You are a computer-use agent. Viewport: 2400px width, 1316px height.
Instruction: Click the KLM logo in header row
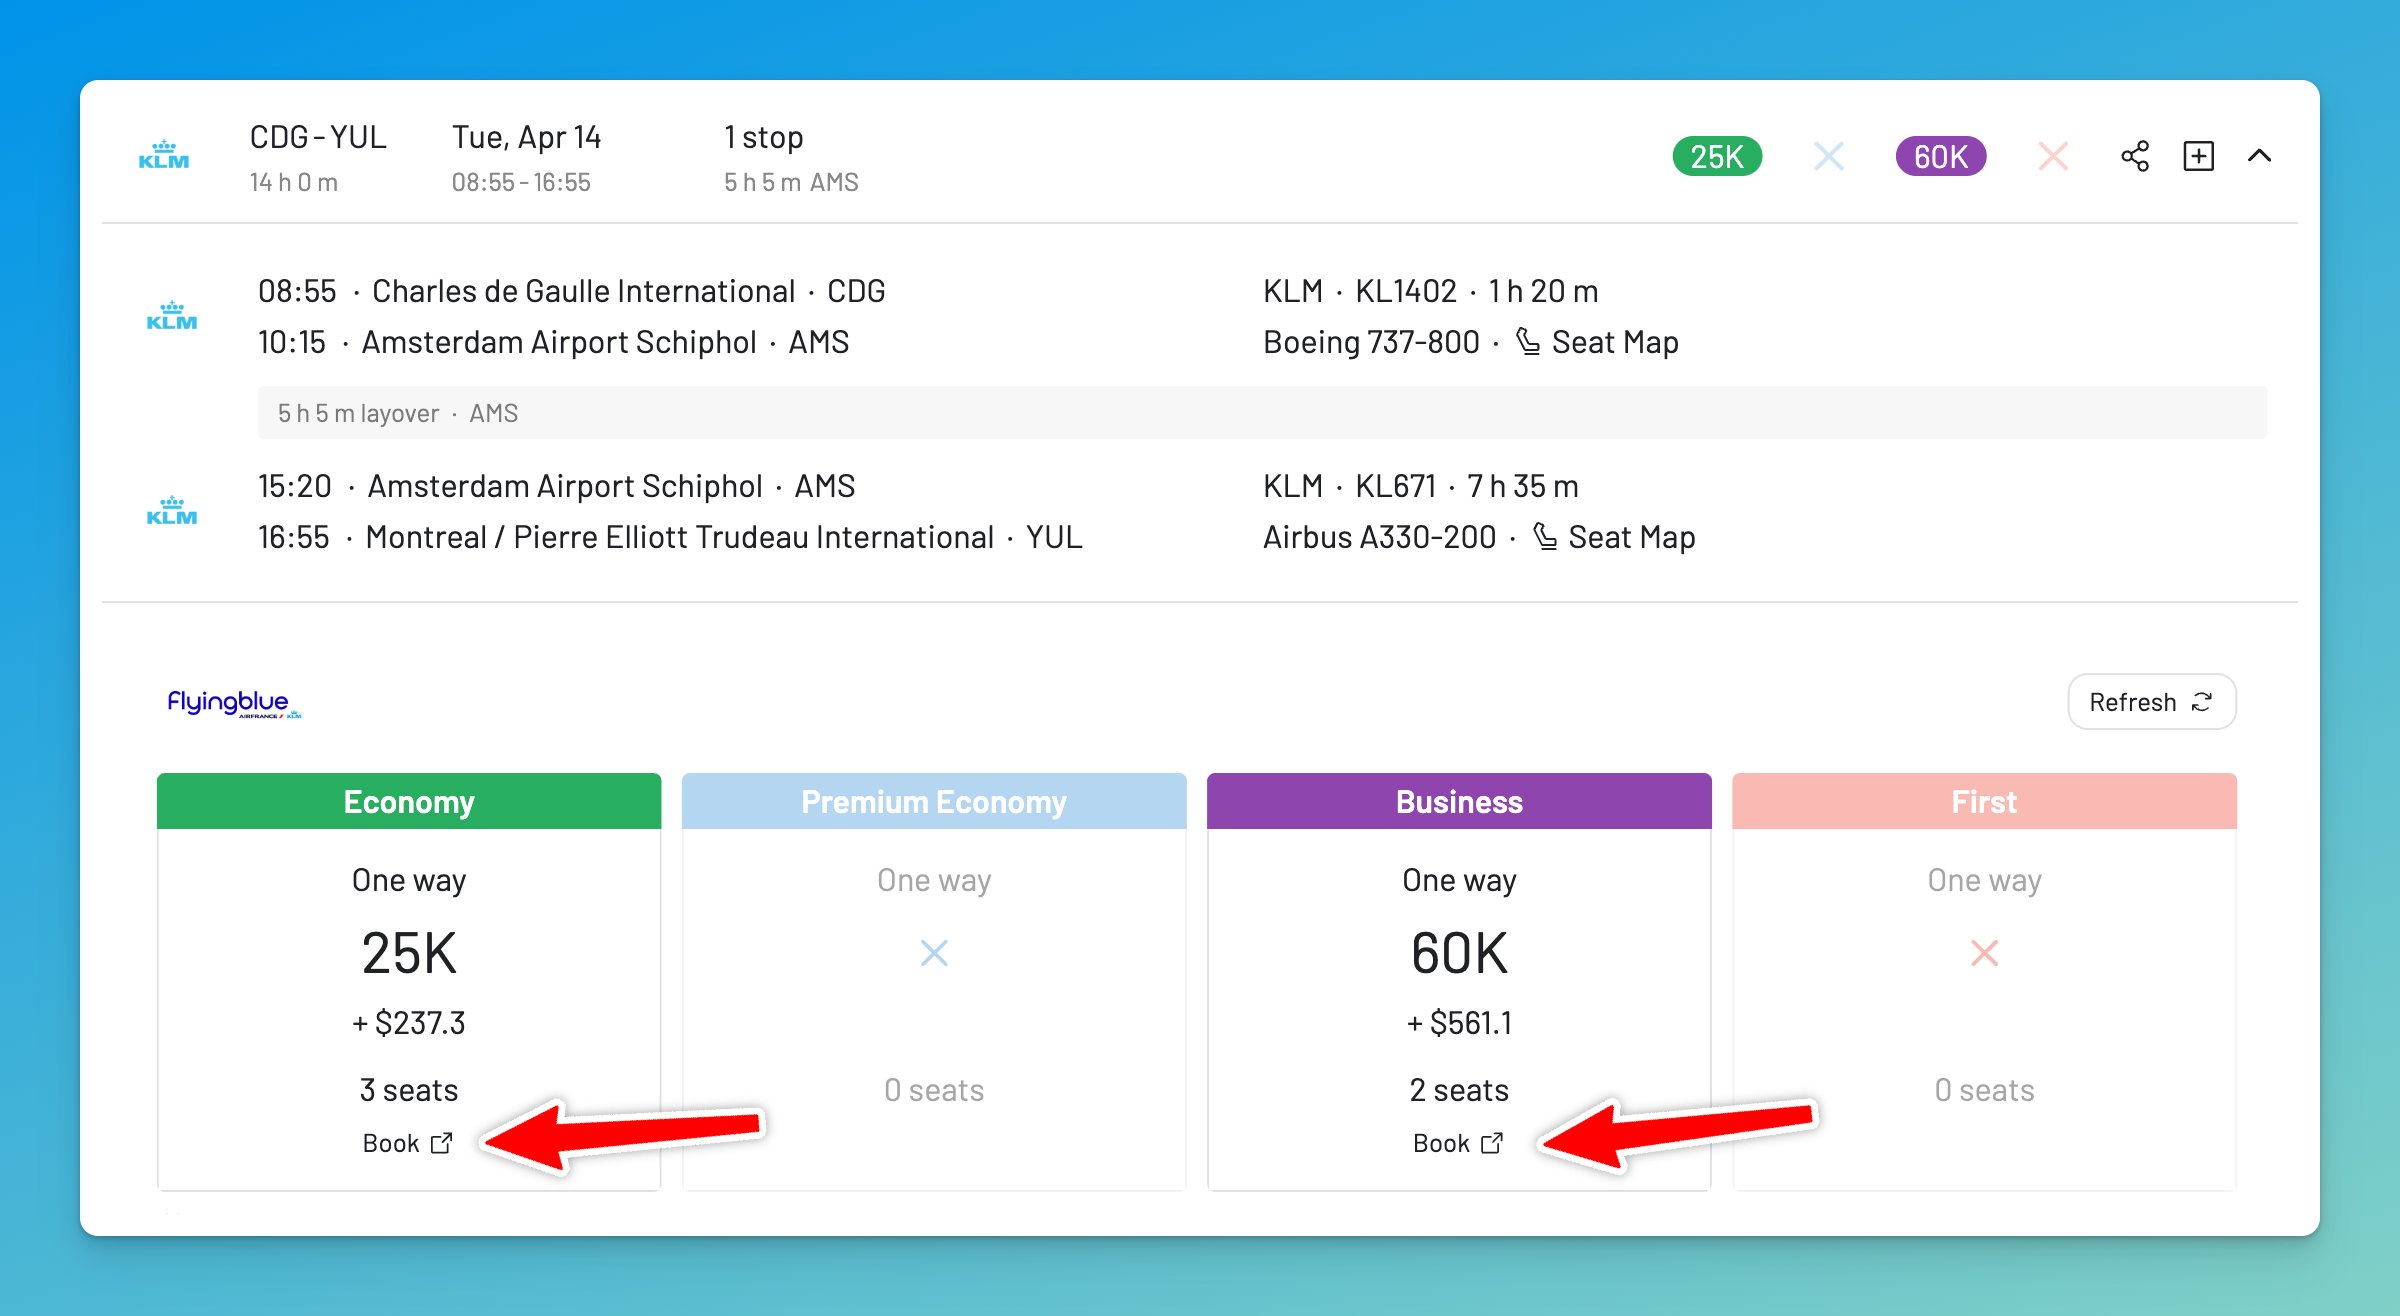[x=164, y=156]
